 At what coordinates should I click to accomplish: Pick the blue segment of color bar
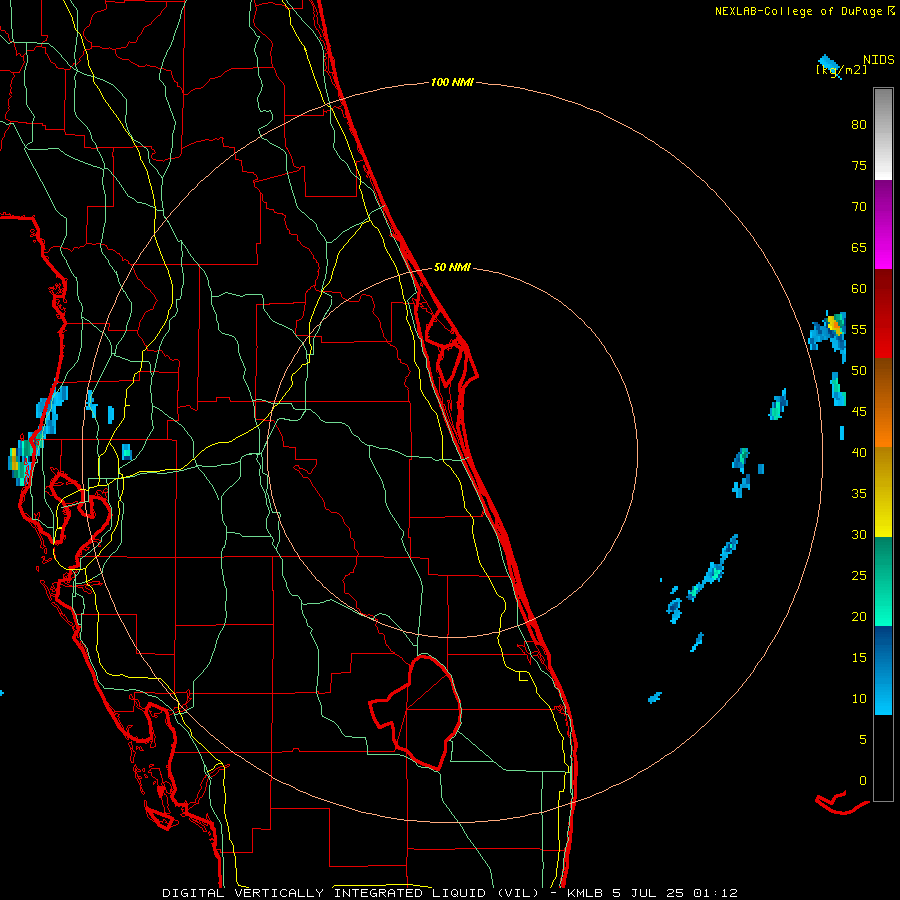pyautogui.click(x=883, y=670)
